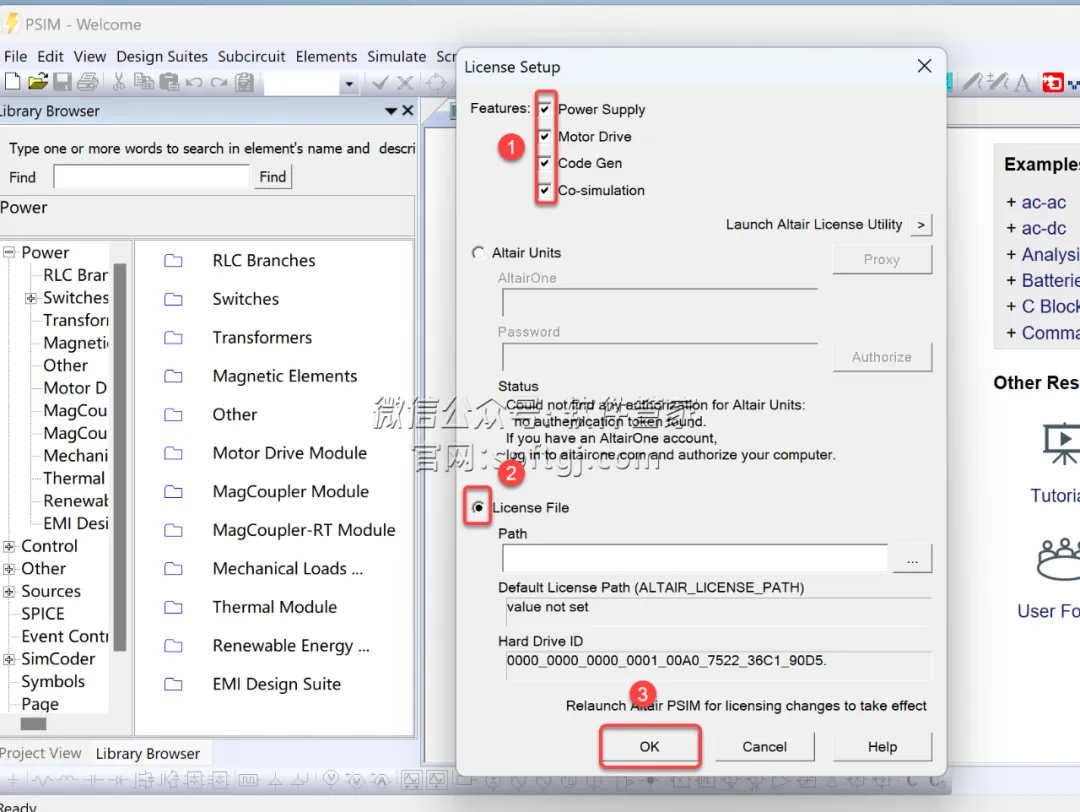
Task: Click the Save floppy disk icon
Action: [63, 82]
